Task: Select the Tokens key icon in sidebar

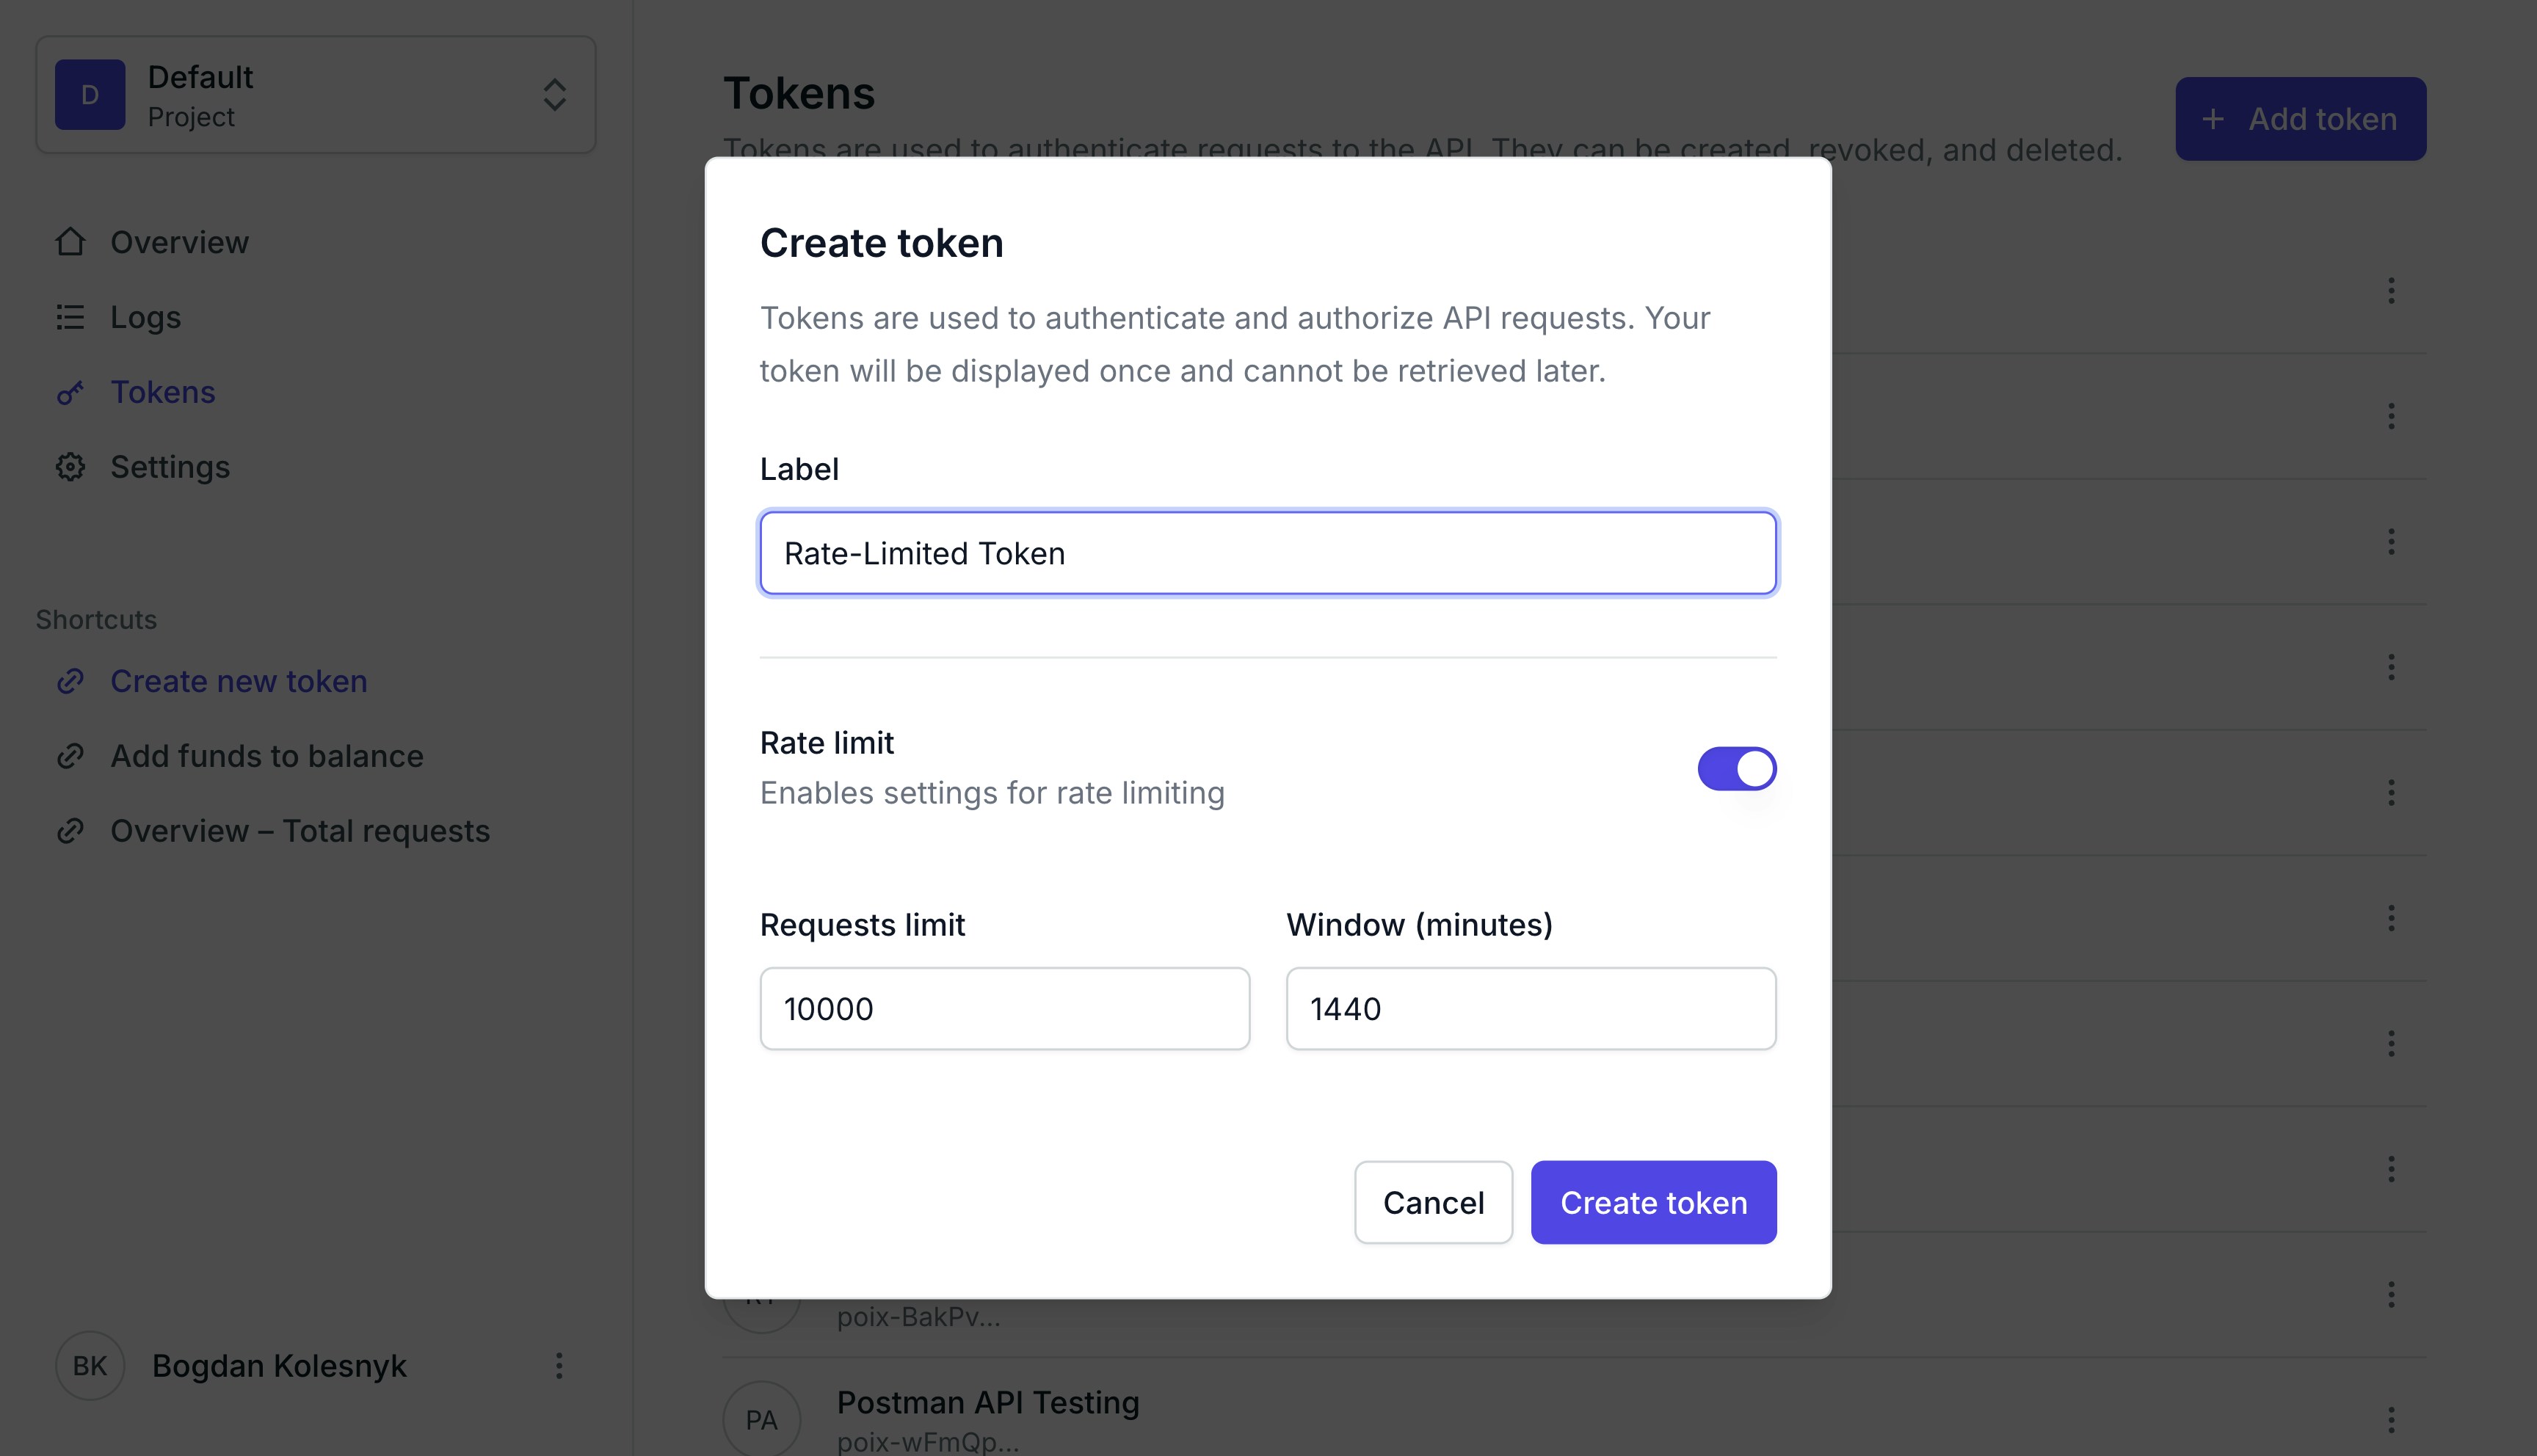Action: 70,392
